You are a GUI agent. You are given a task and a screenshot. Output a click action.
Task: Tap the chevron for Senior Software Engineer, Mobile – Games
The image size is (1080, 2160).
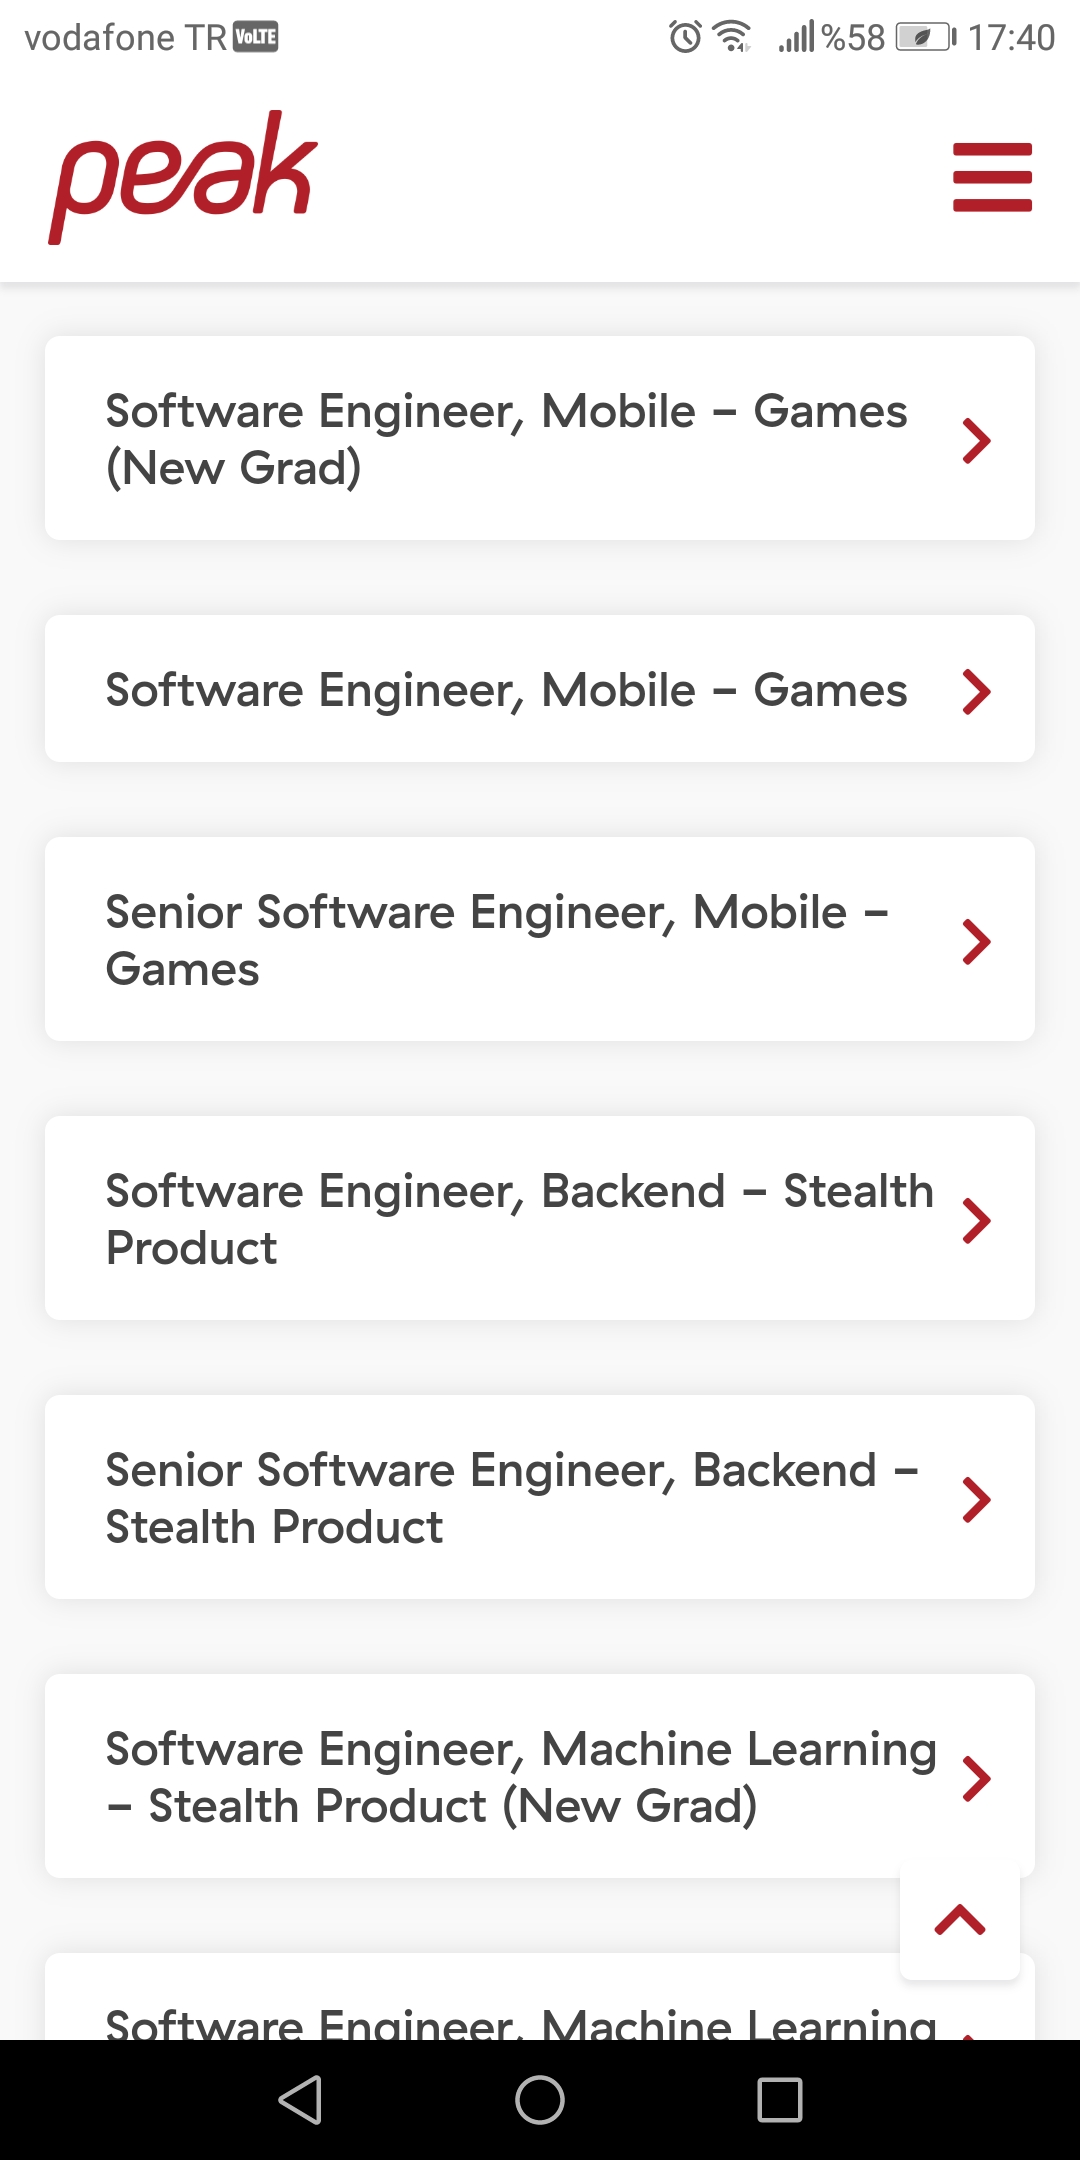(976, 941)
